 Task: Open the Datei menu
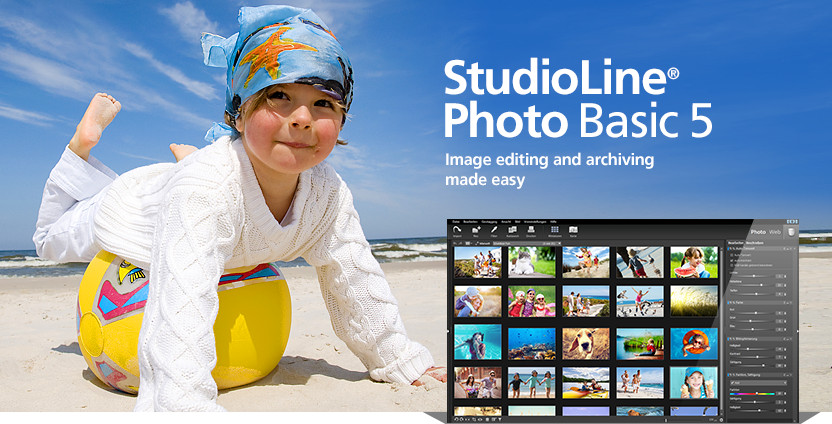pos(456,222)
